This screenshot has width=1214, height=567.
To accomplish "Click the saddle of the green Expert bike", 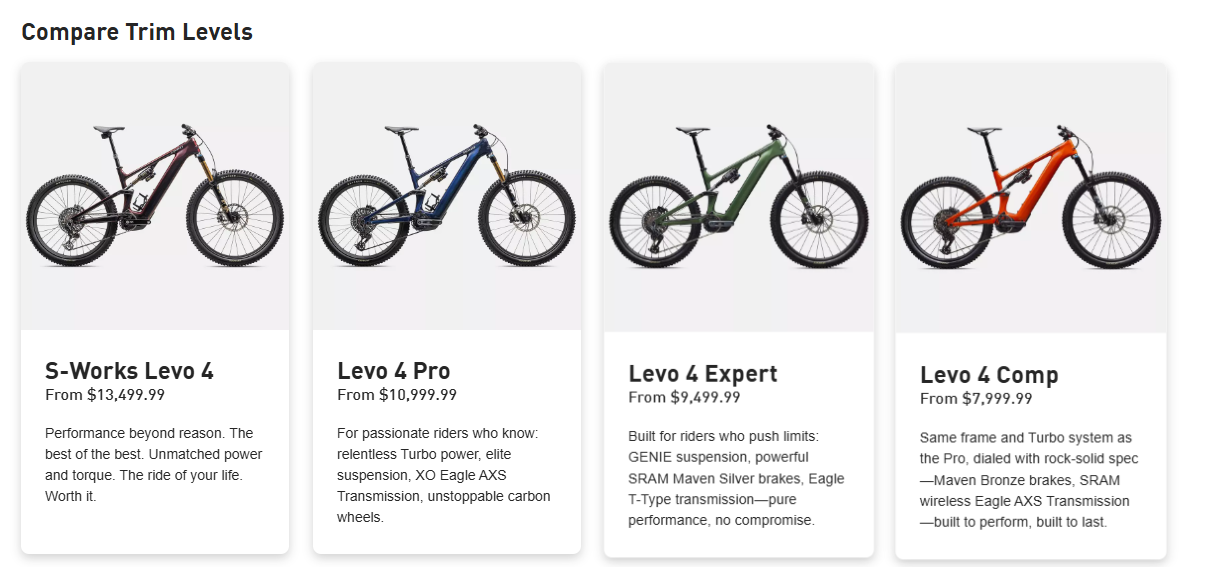I will [691, 131].
